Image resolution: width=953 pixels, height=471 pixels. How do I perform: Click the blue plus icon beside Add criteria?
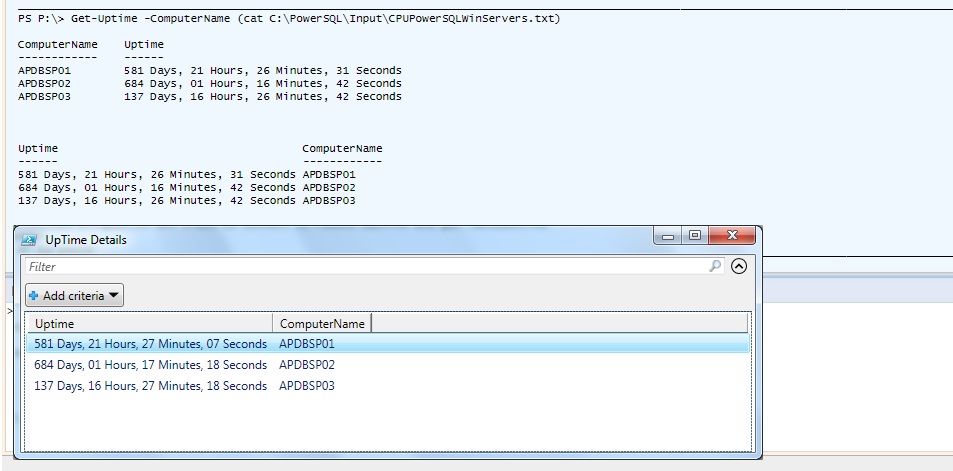pos(34,296)
